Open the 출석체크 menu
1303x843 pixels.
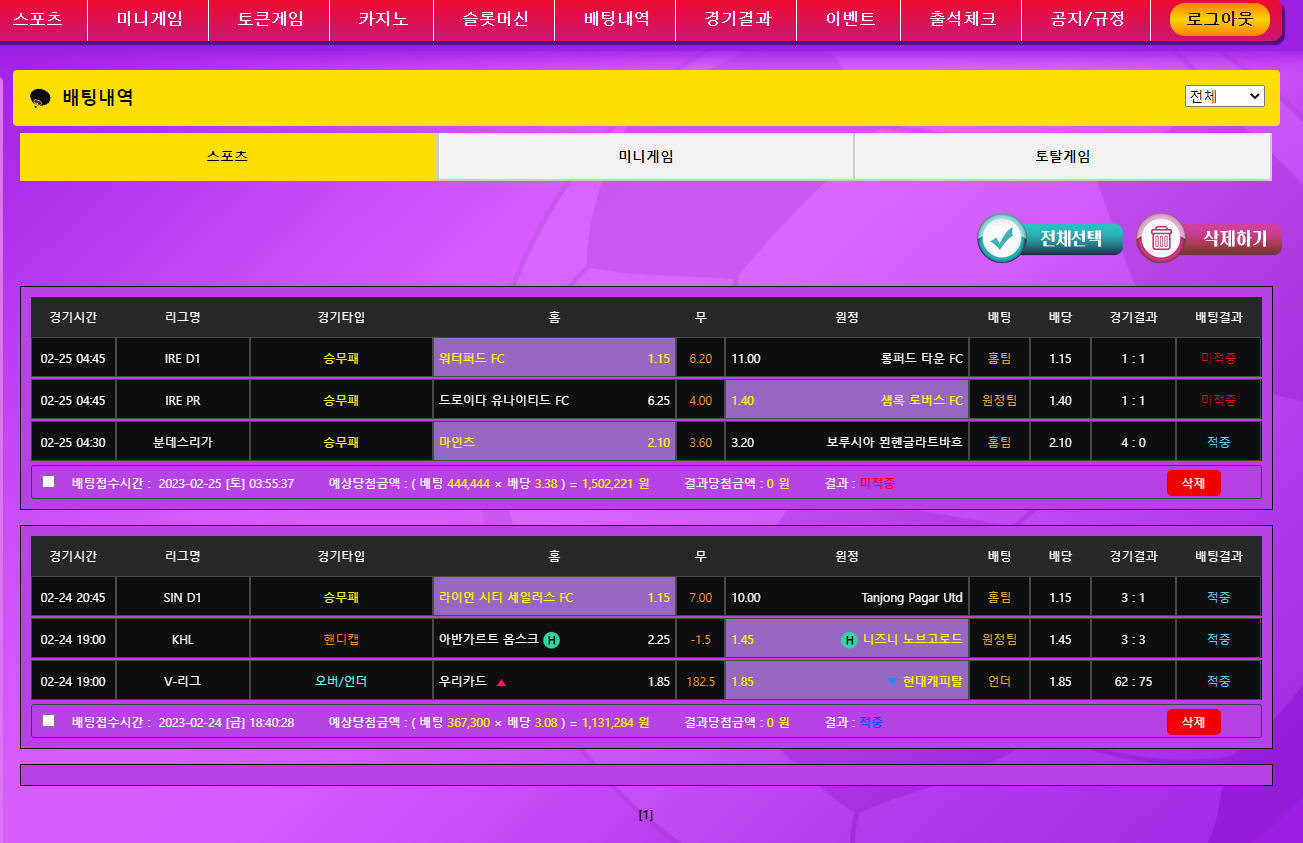click(x=962, y=19)
